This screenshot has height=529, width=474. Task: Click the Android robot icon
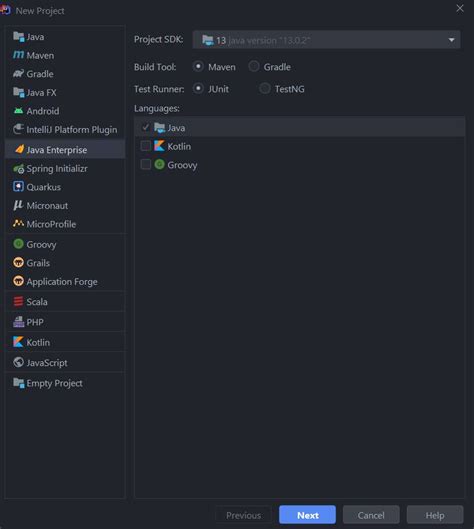pos(19,111)
